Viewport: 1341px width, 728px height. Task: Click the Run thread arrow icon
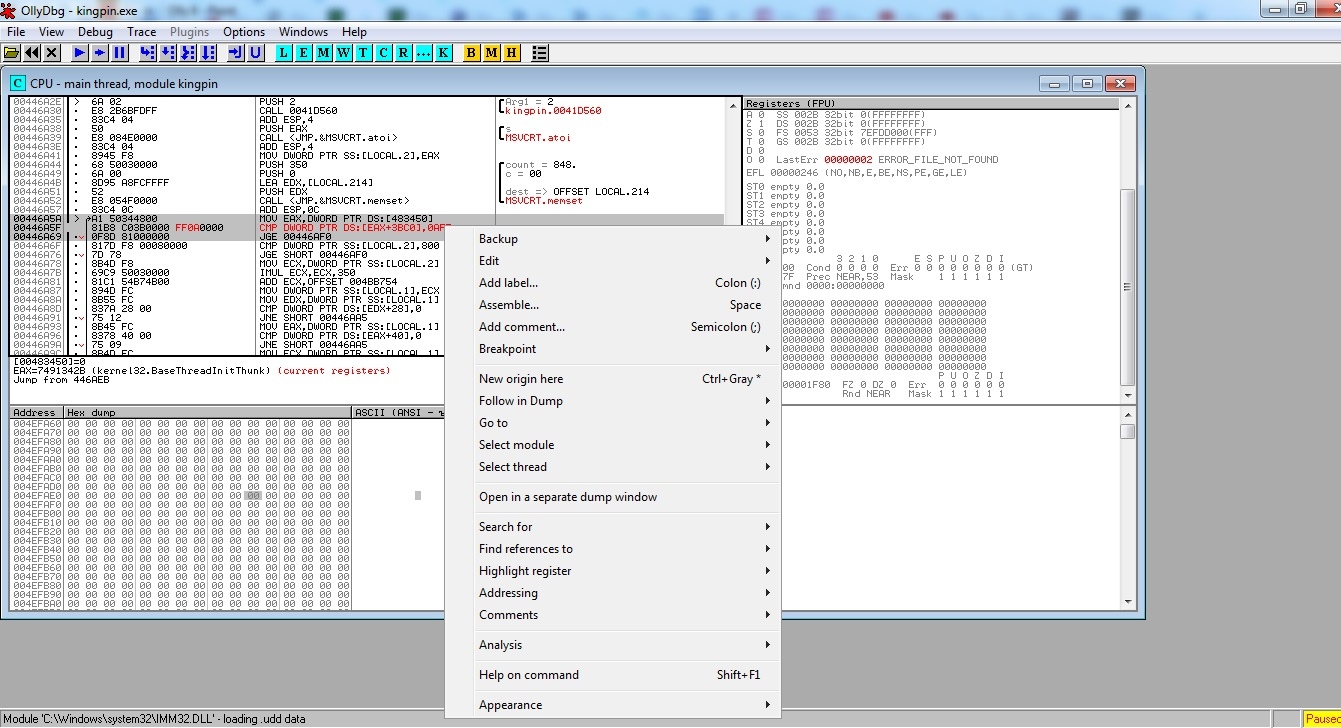(100, 52)
